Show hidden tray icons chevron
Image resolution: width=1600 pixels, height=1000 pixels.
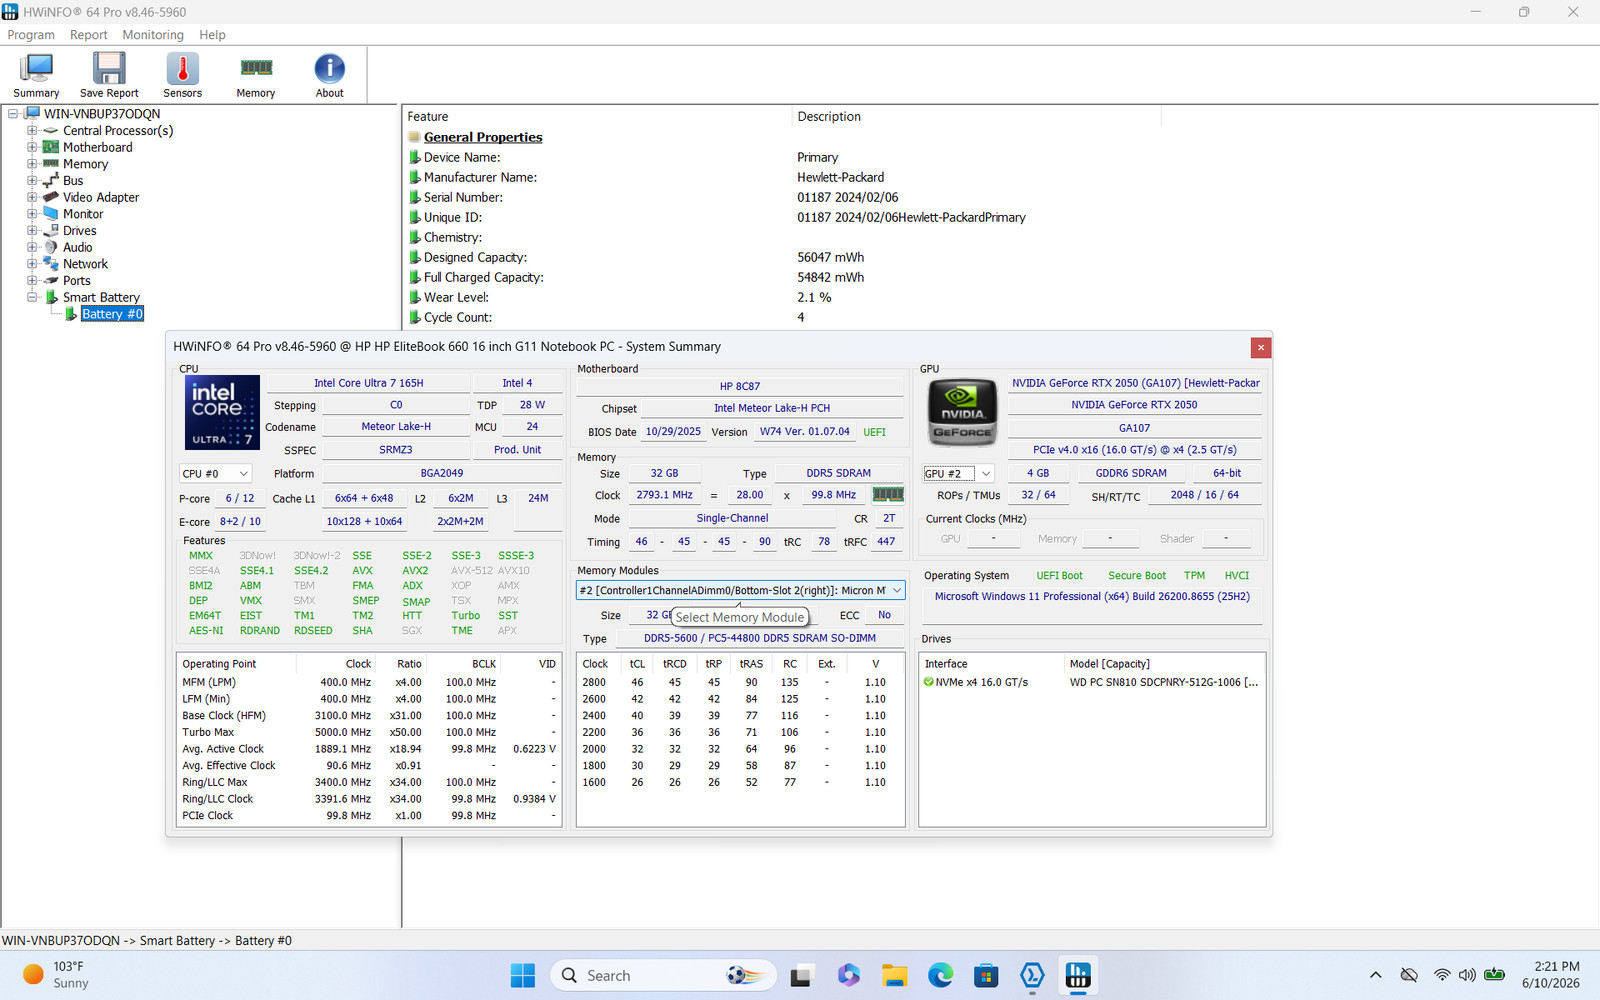pos(1375,975)
